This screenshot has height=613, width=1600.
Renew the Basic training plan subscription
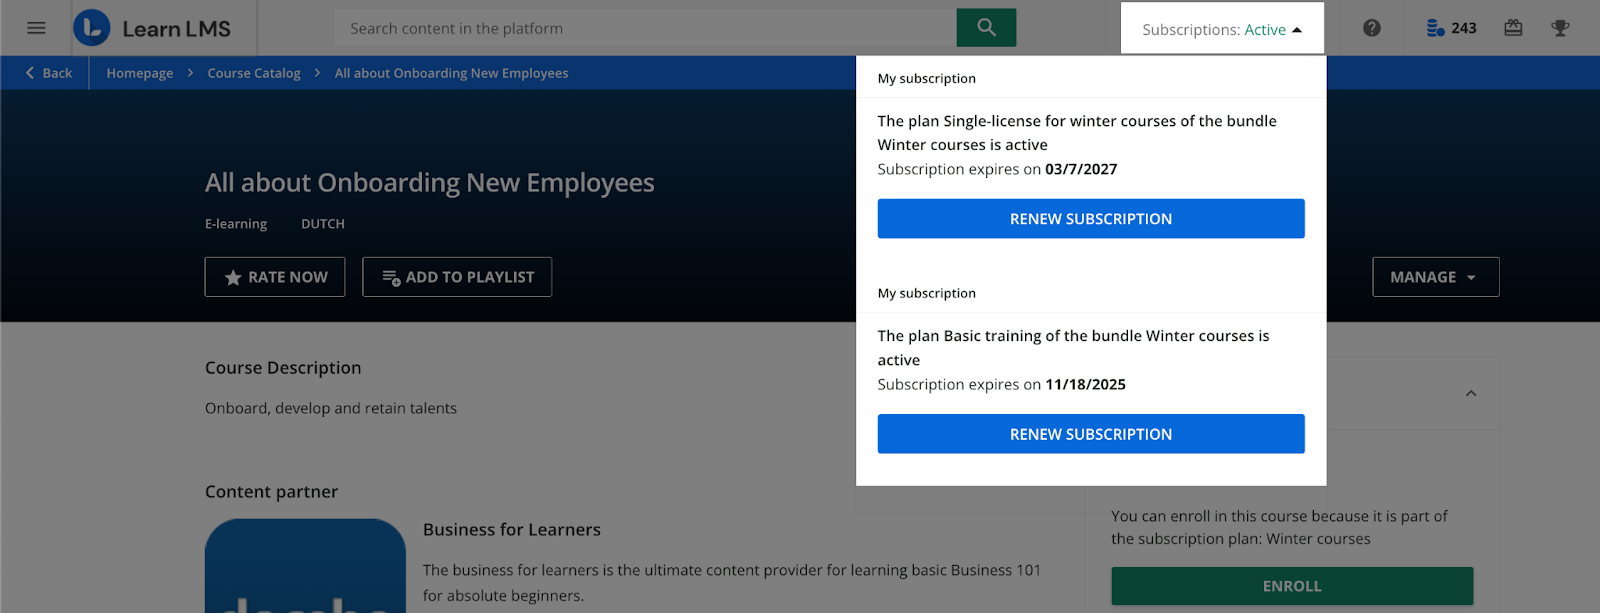[x=1090, y=434]
